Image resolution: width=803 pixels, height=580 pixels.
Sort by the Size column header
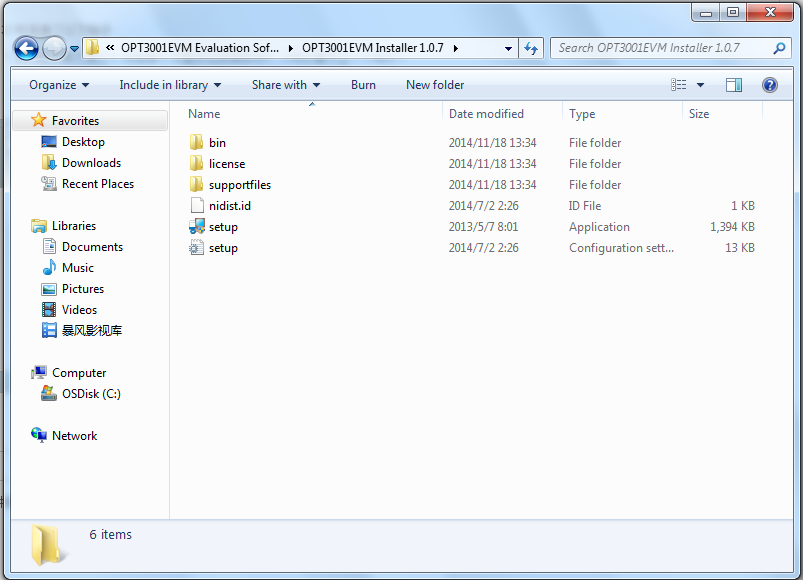[x=699, y=114]
